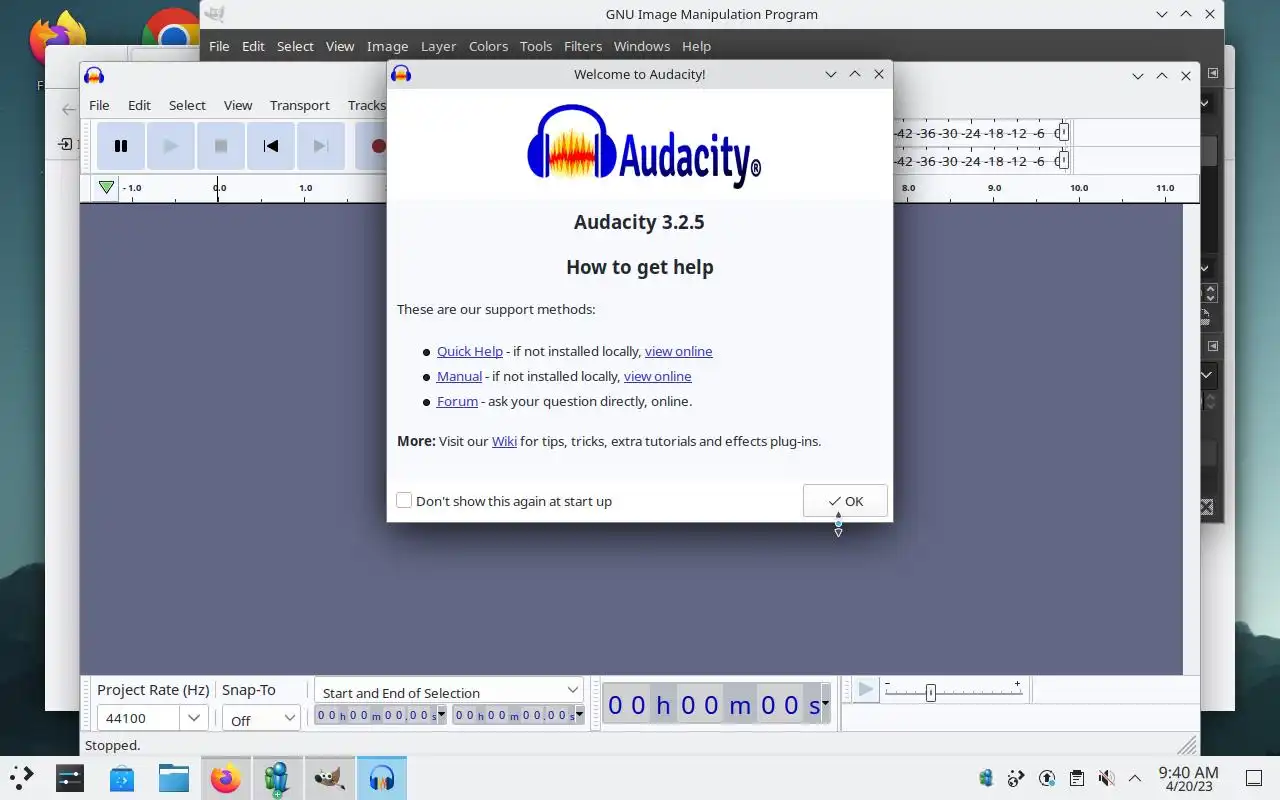Open format arrow of large audio position display

click(825, 705)
